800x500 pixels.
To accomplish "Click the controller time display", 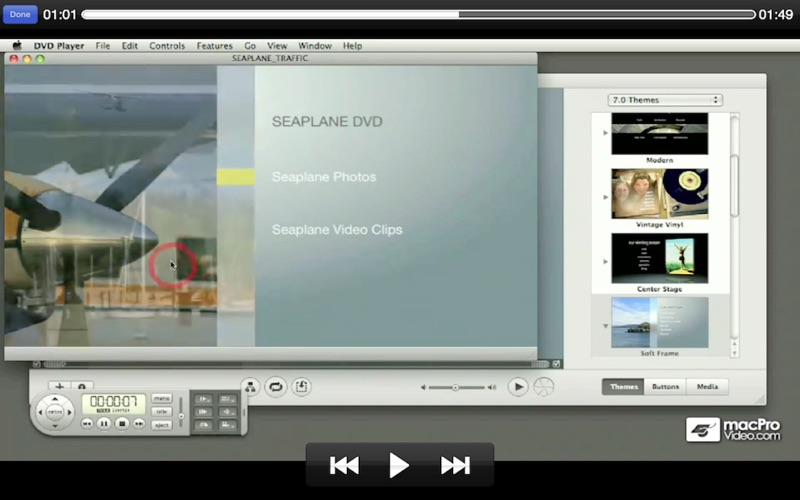I will click(114, 404).
